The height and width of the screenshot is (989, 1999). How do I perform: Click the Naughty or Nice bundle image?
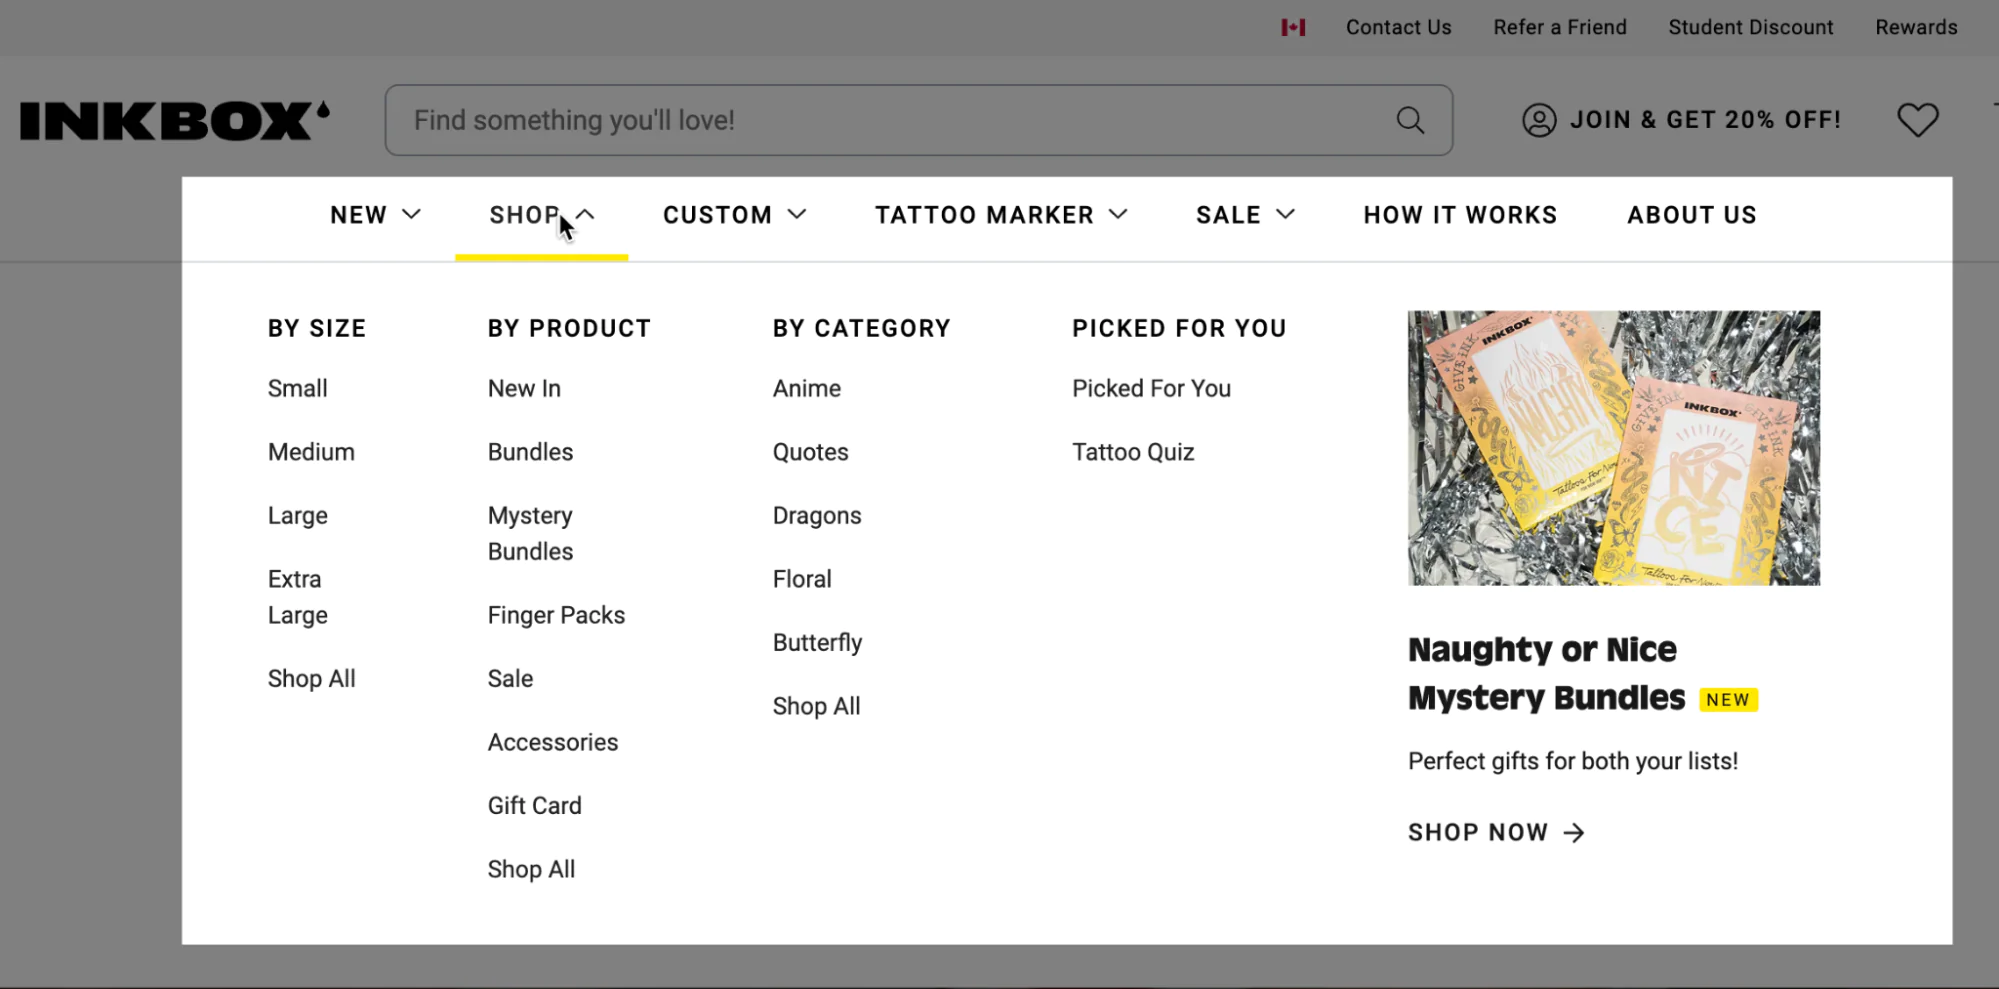[1613, 447]
